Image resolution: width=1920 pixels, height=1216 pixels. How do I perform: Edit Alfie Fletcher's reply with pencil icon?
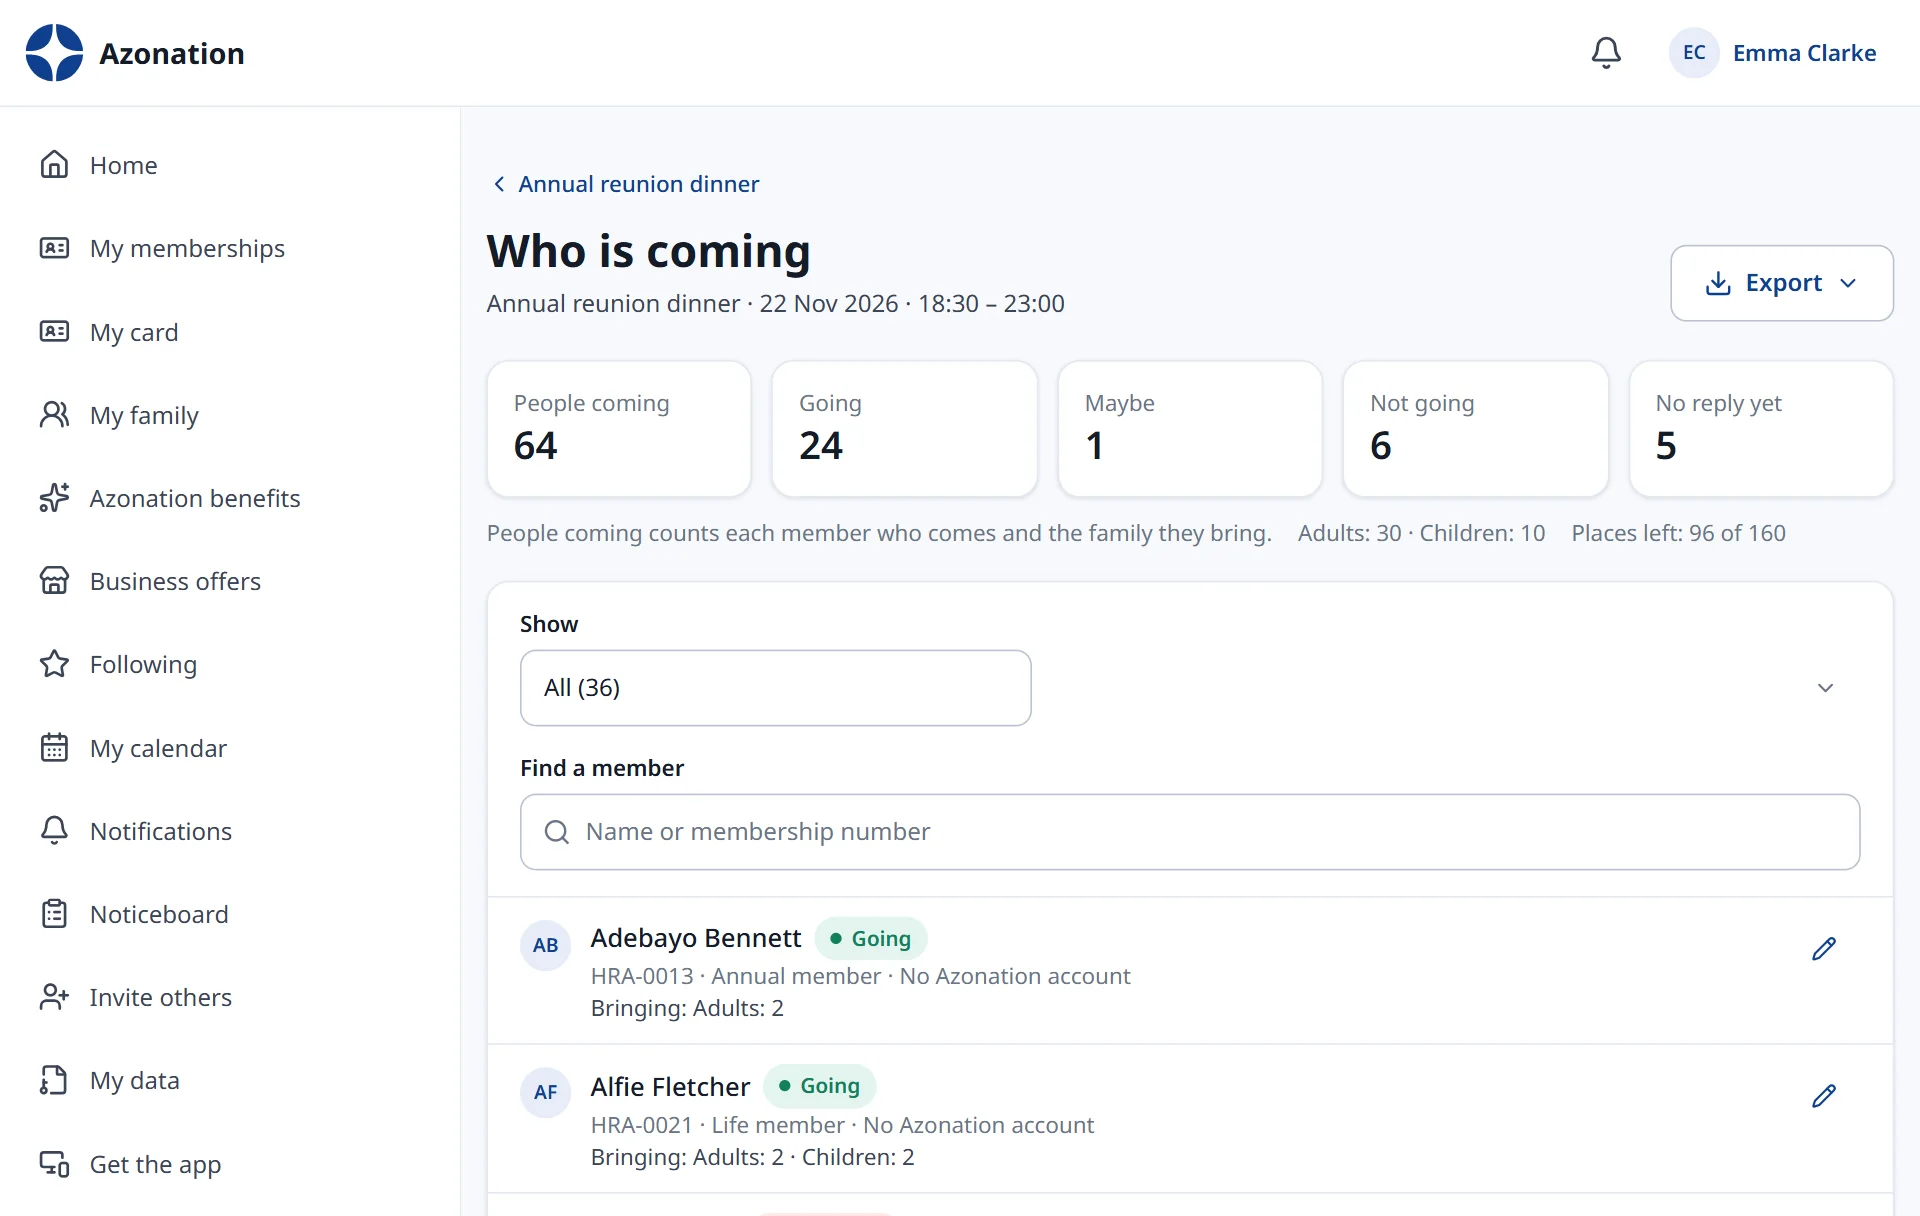(x=1824, y=1096)
